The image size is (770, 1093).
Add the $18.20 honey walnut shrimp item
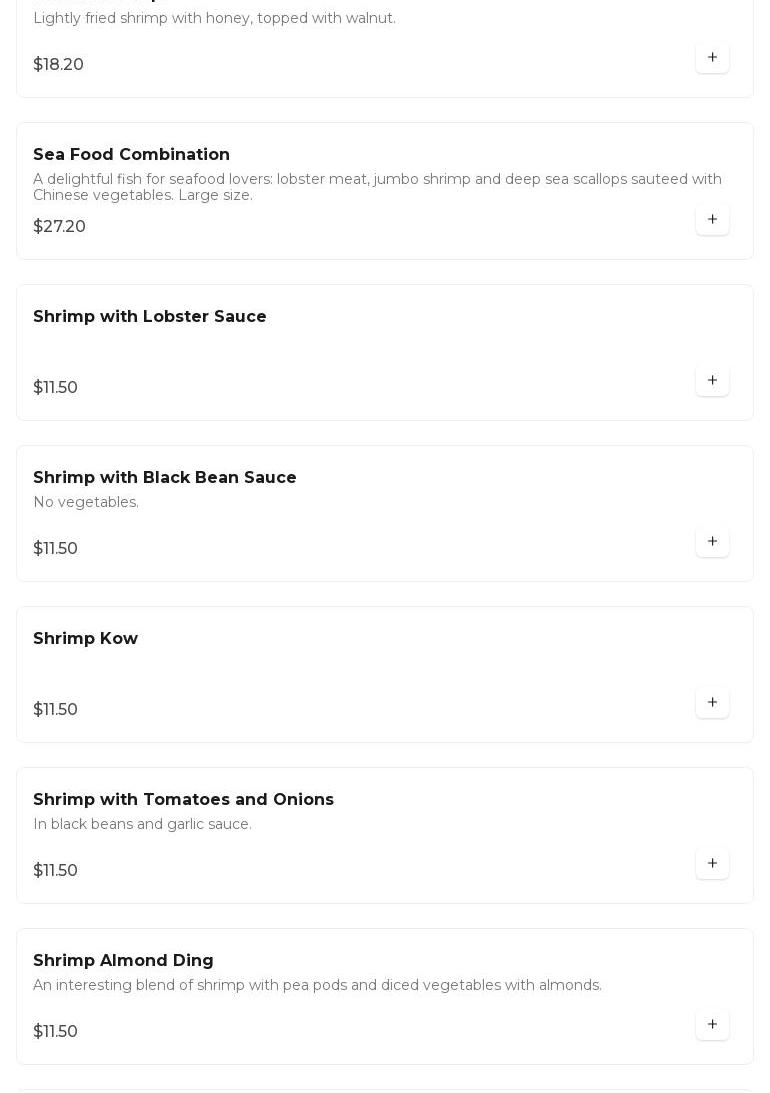(x=712, y=58)
